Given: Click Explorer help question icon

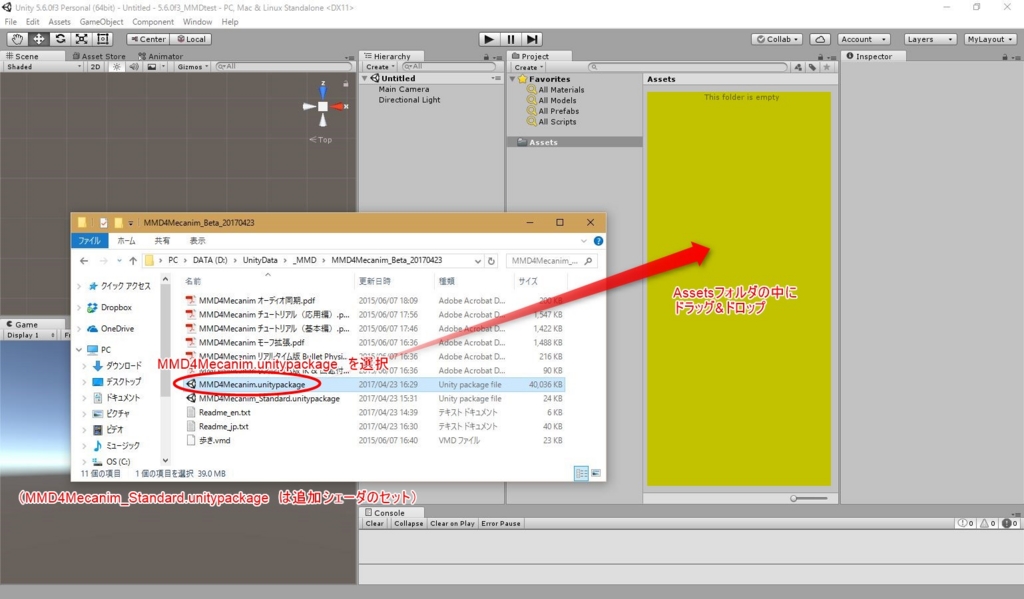Looking at the screenshot, I should click(598, 241).
